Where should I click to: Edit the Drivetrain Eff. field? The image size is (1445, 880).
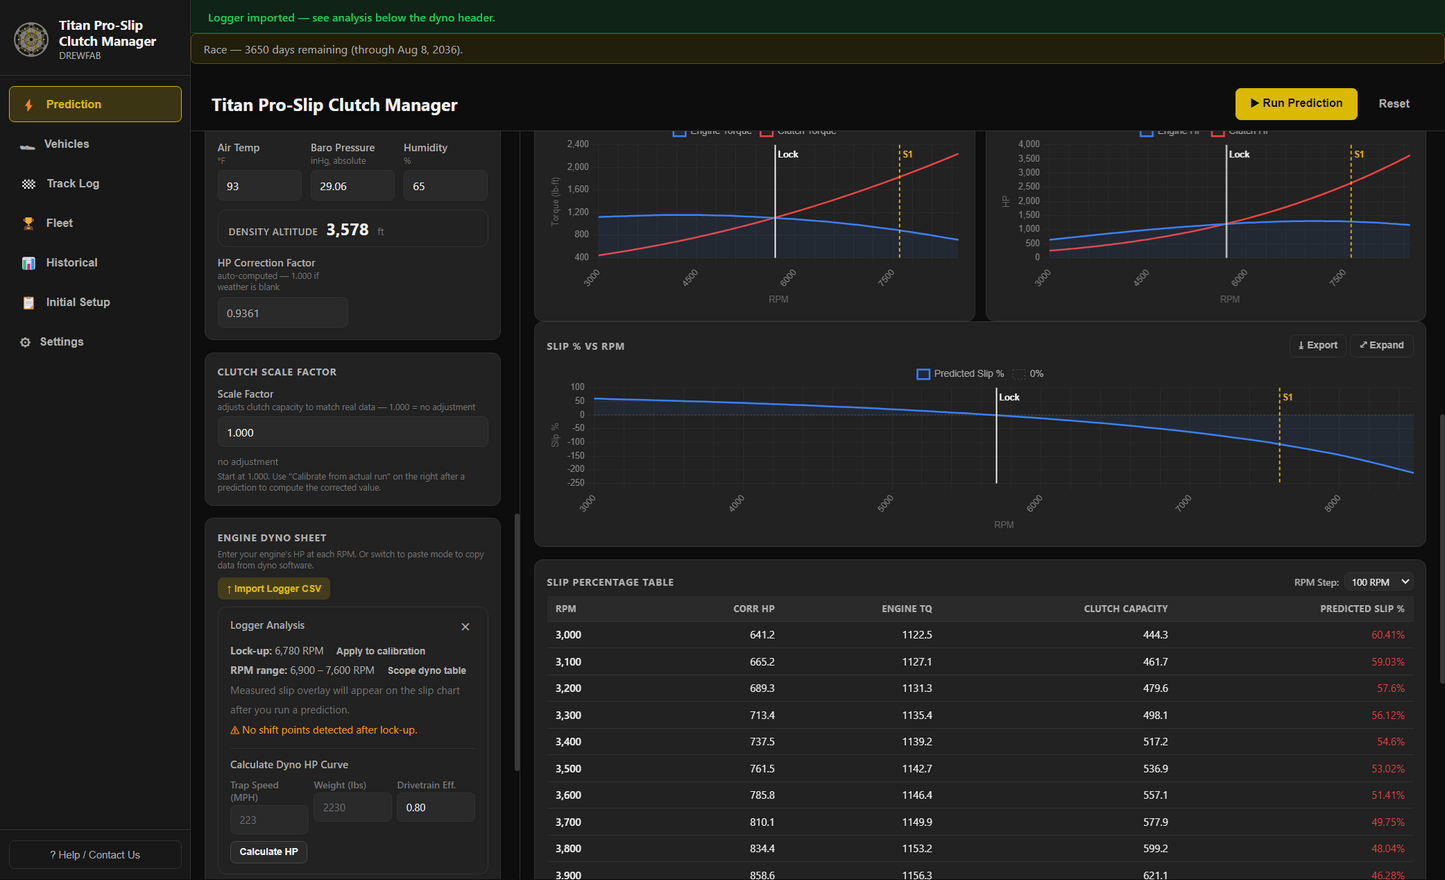point(436,808)
